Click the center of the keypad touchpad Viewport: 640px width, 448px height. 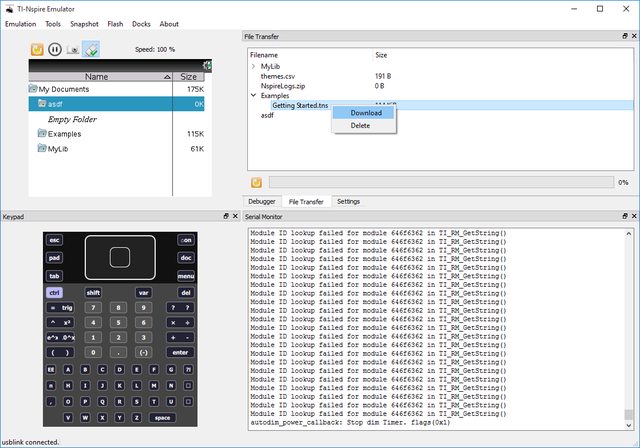pyautogui.click(x=120, y=257)
